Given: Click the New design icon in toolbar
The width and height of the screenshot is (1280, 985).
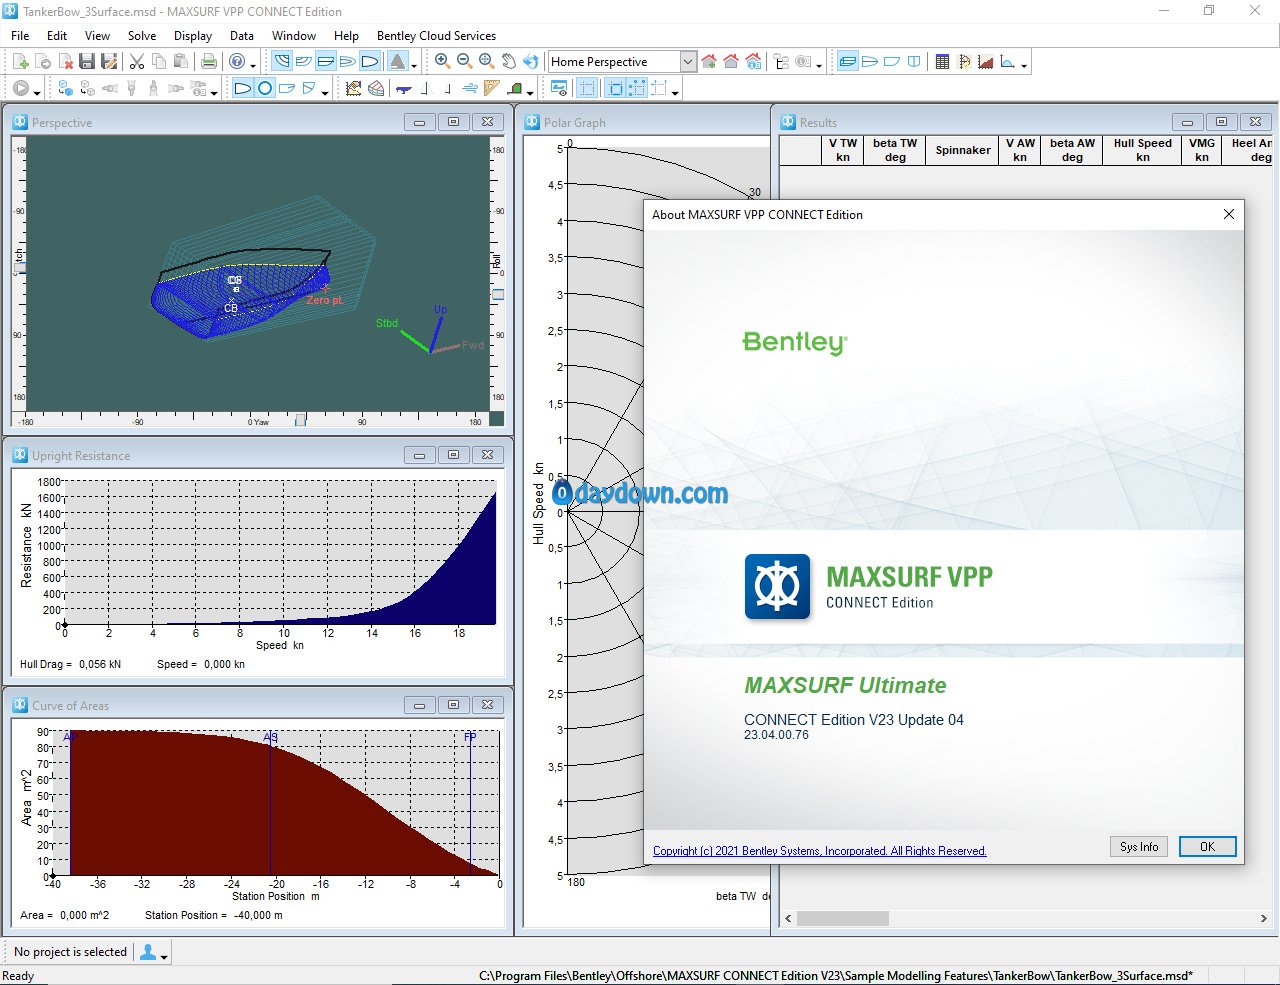Looking at the screenshot, I should pos(21,61).
